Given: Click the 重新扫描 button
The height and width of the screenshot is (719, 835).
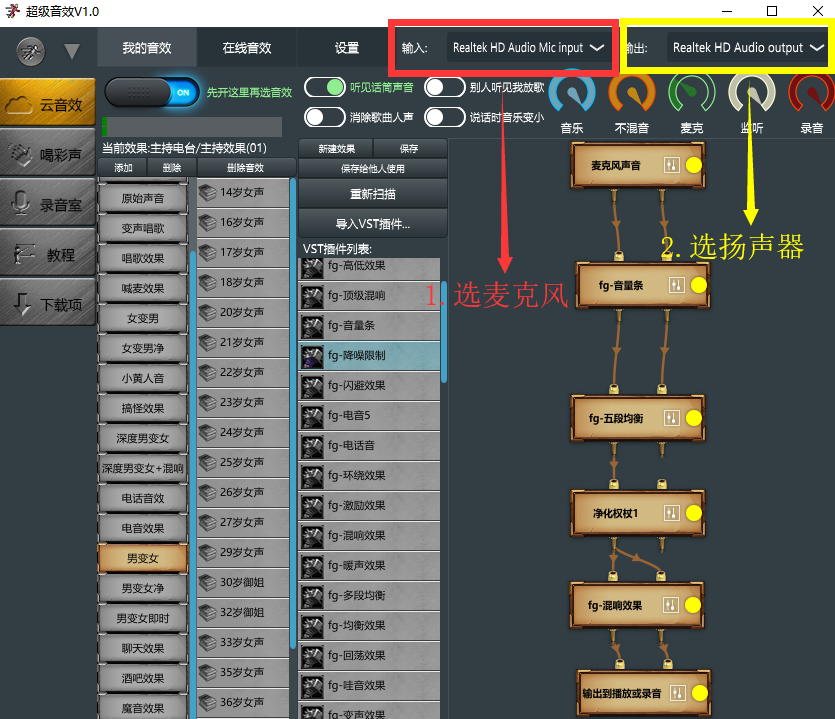Looking at the screenshot, I should [373, 194].
